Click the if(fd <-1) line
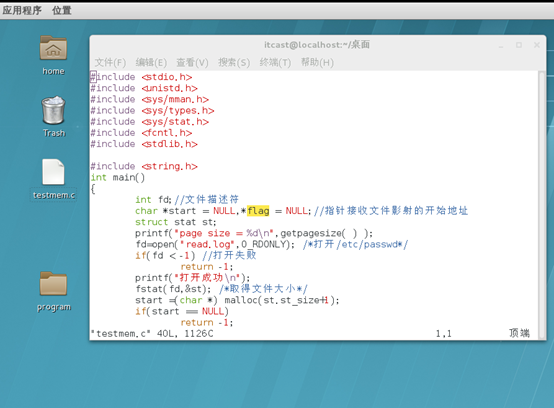Image resolution: width=554 pixels, height=408 pixels. (196, 255)
